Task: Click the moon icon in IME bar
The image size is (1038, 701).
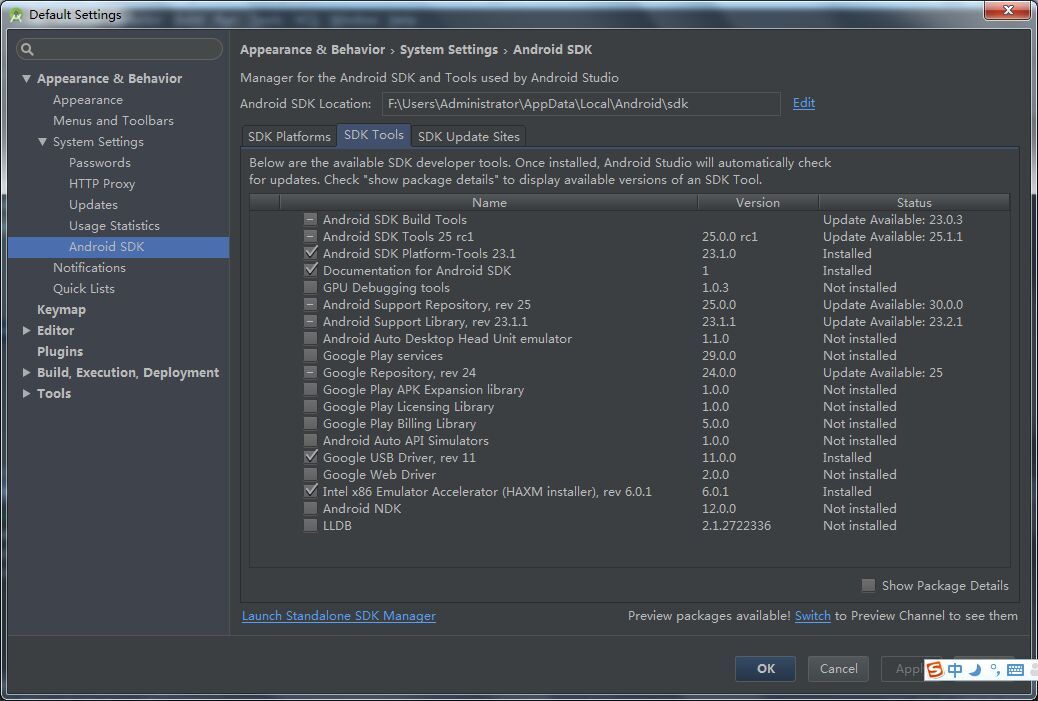Action: click(x=975, y=670)
